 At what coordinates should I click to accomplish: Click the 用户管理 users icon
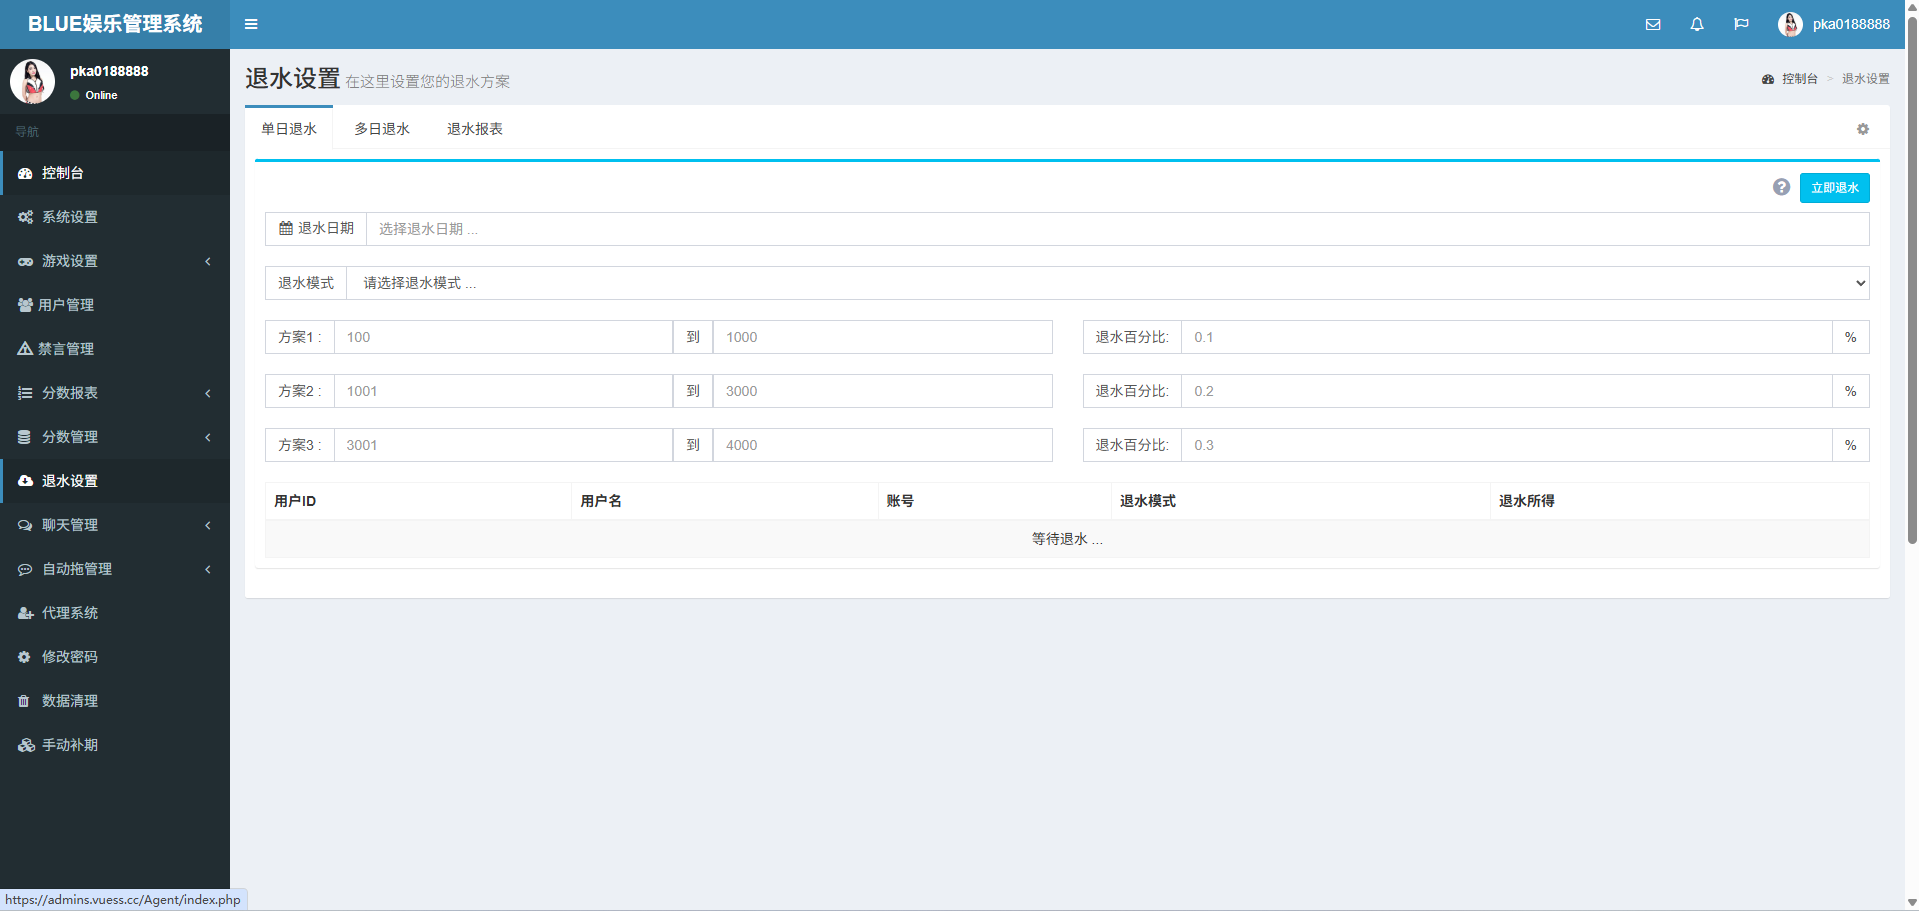(25, 305)
